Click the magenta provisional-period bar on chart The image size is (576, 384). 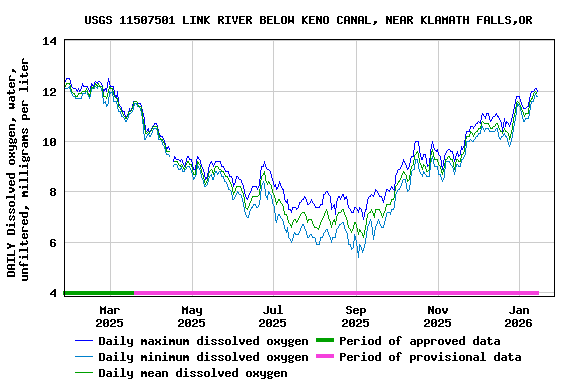(336, 293)
